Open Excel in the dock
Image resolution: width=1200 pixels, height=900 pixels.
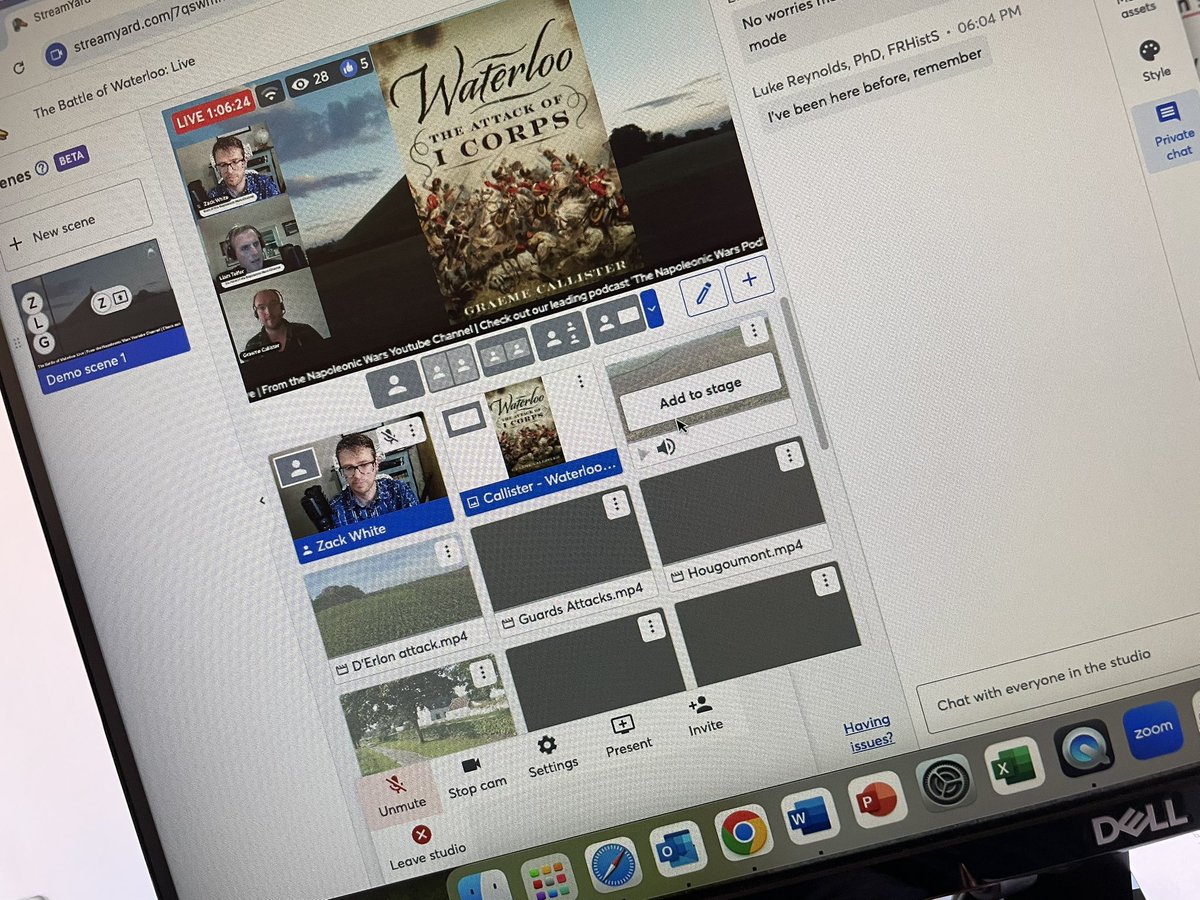(x=1014, y=765)
